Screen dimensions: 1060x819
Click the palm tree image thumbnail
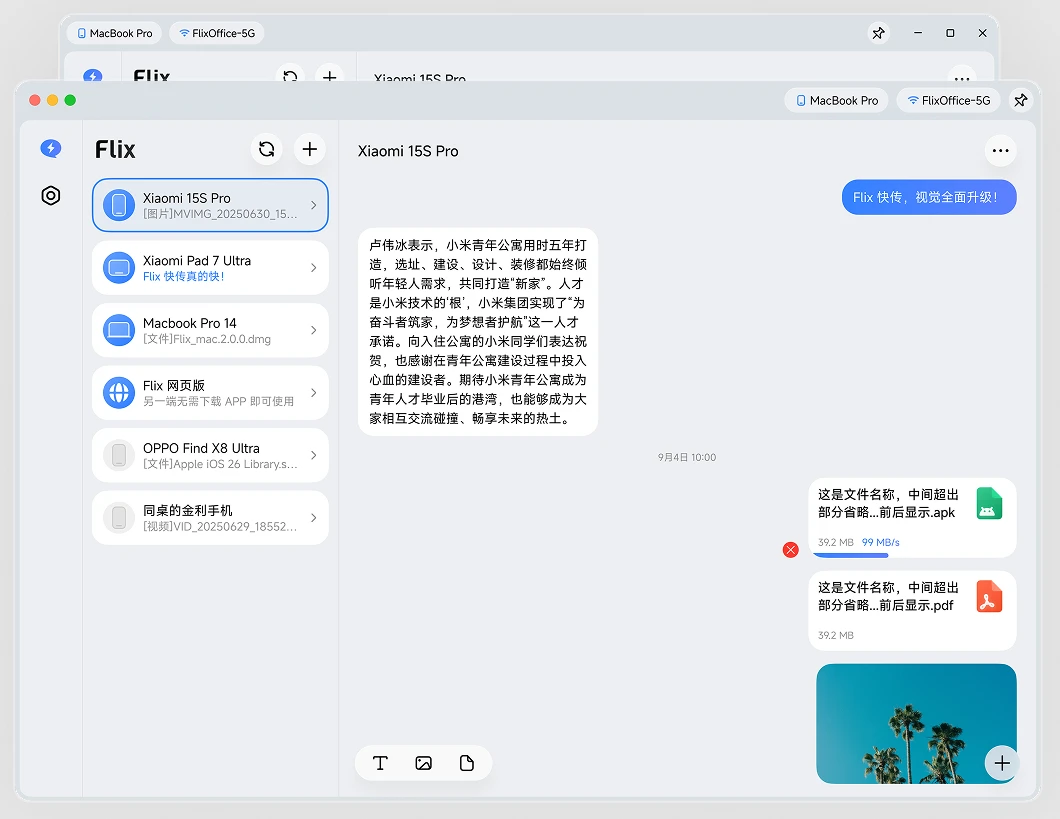(x=916, y=724)
